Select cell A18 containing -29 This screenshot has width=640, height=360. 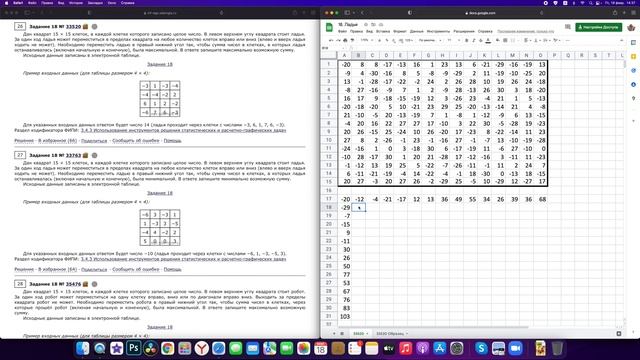coord(344,207)
